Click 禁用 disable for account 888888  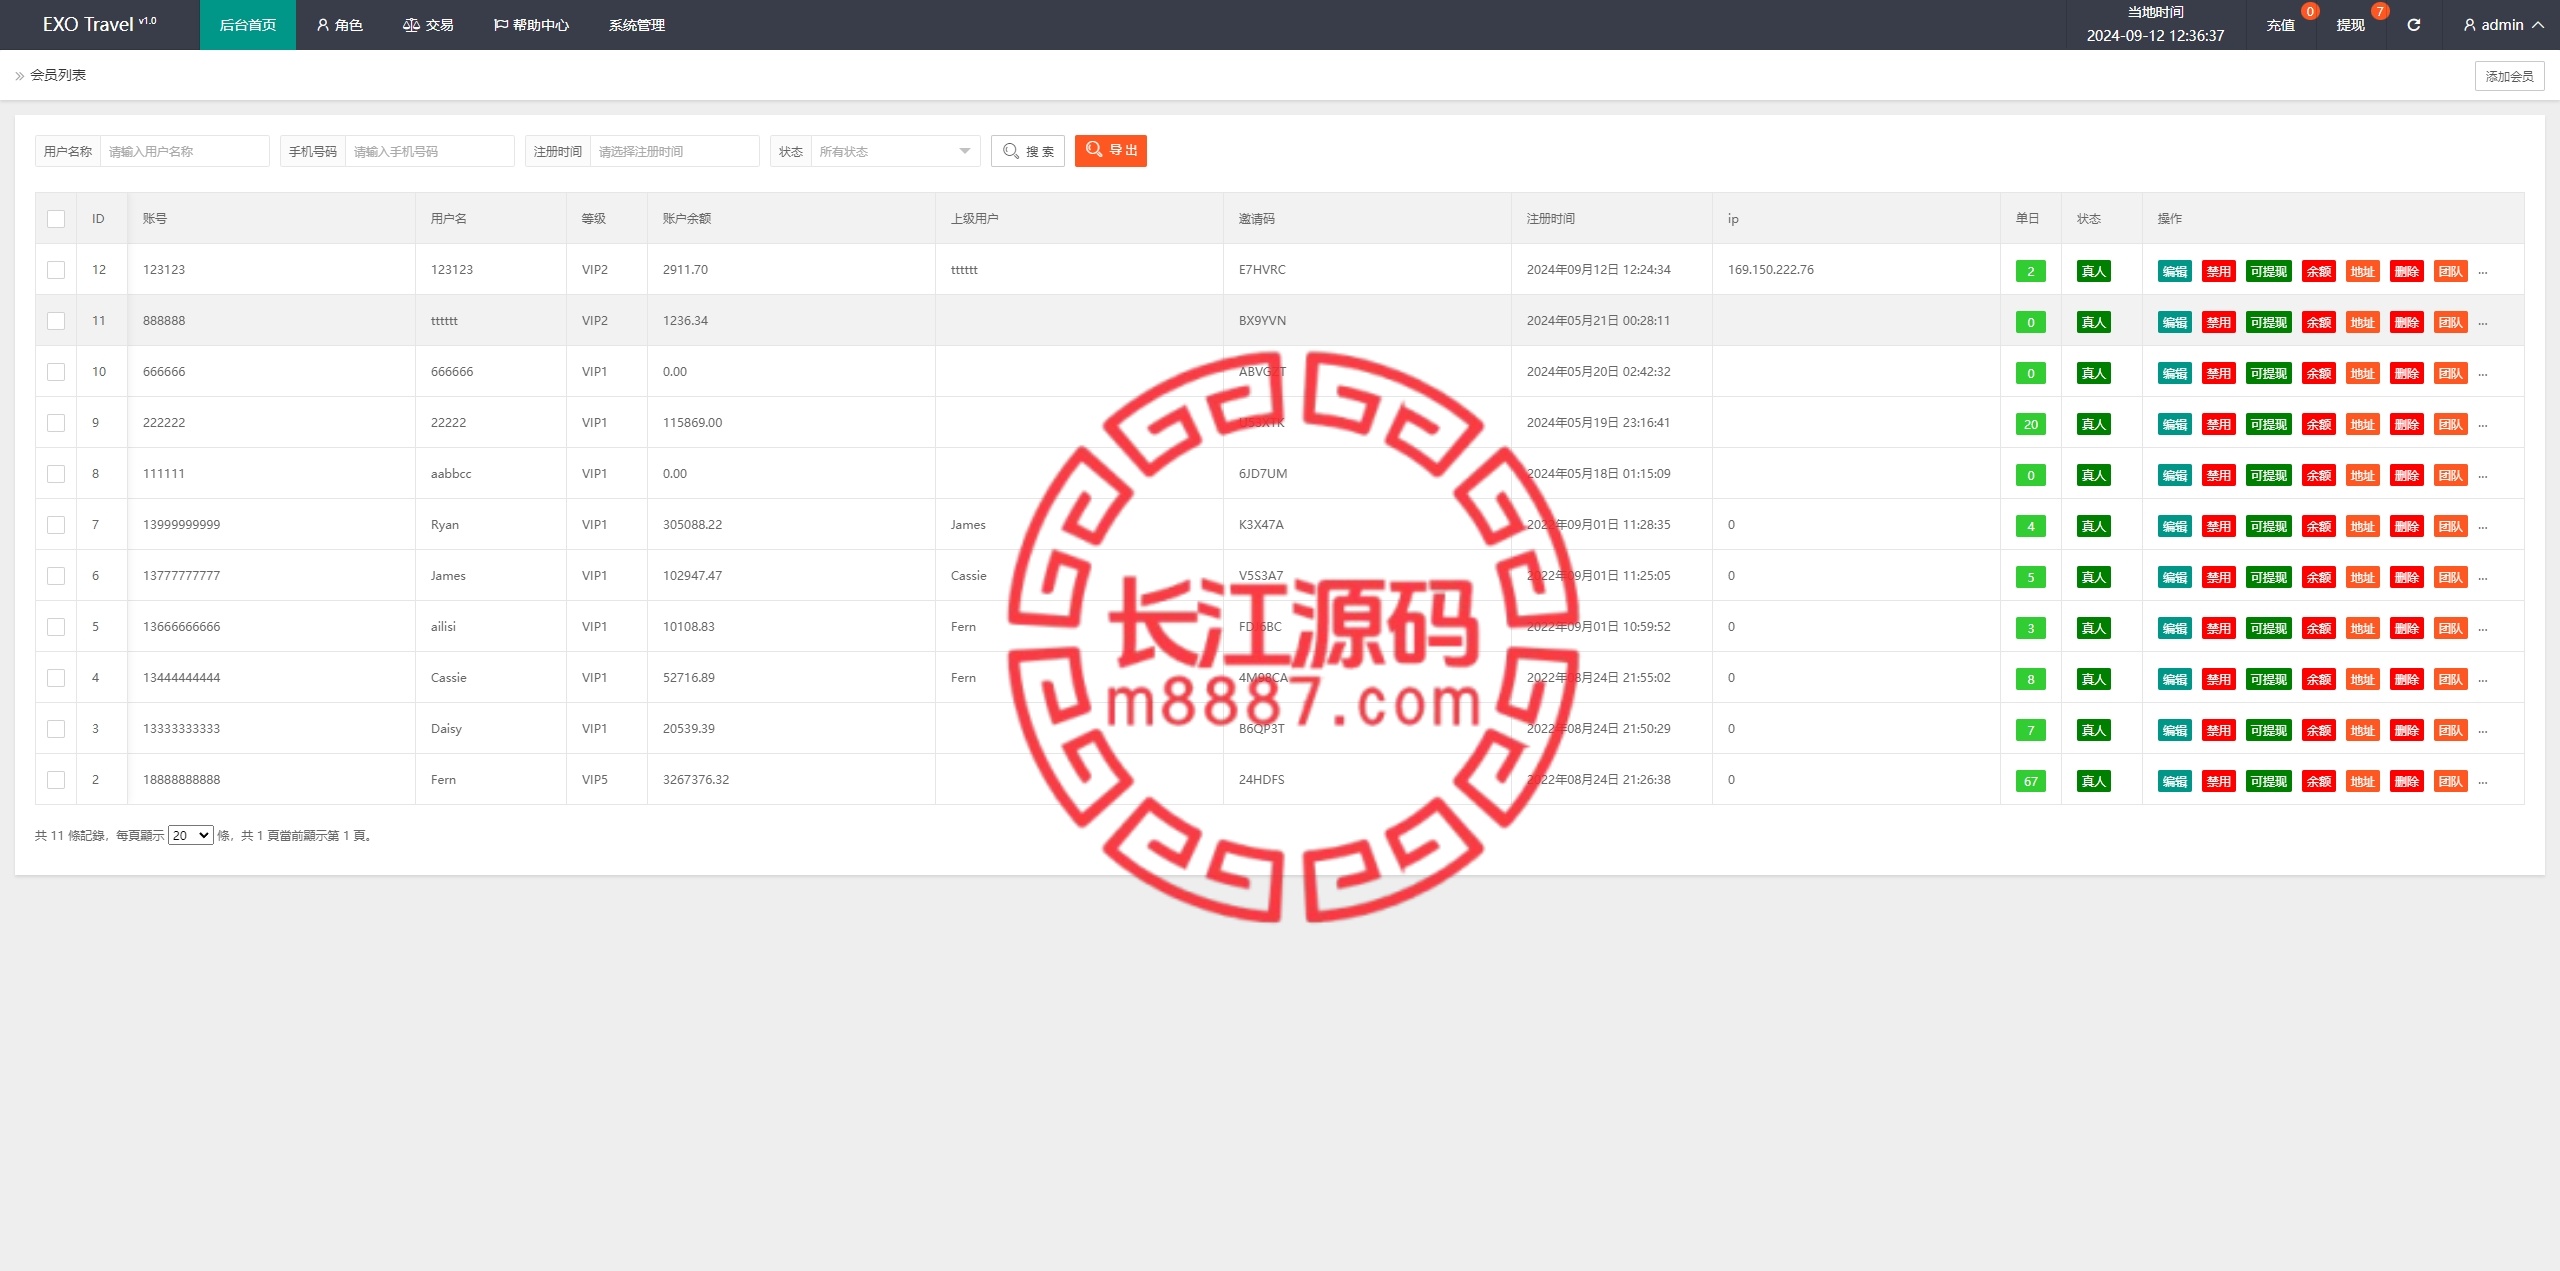pos(2218,322)
